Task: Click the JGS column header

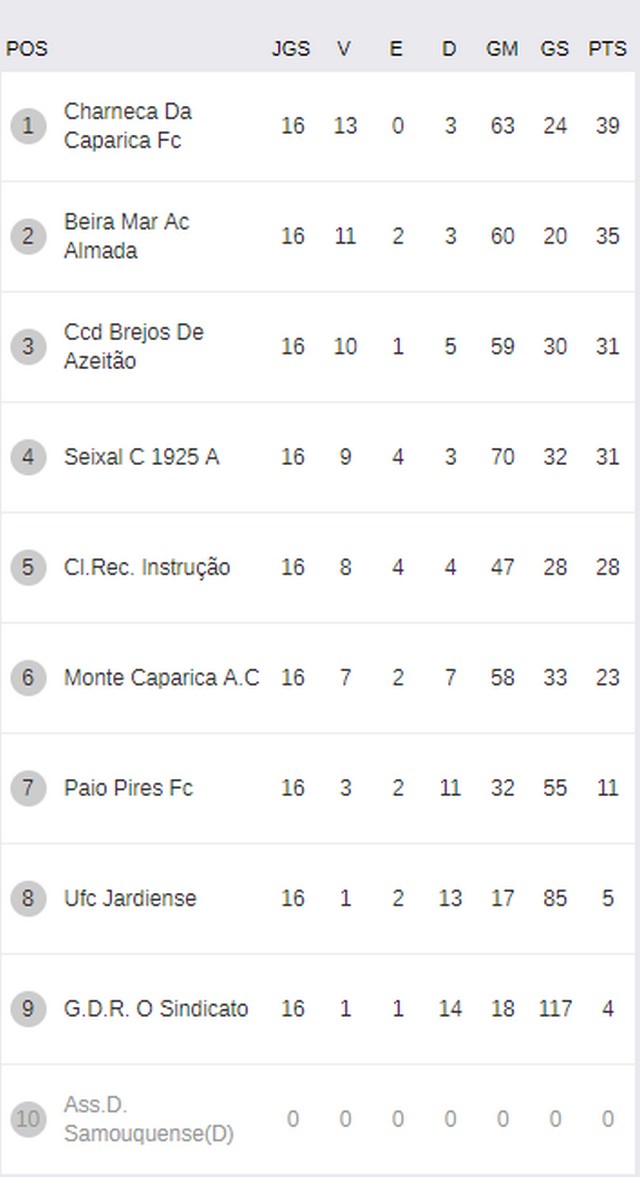Action: coord(291,49)
